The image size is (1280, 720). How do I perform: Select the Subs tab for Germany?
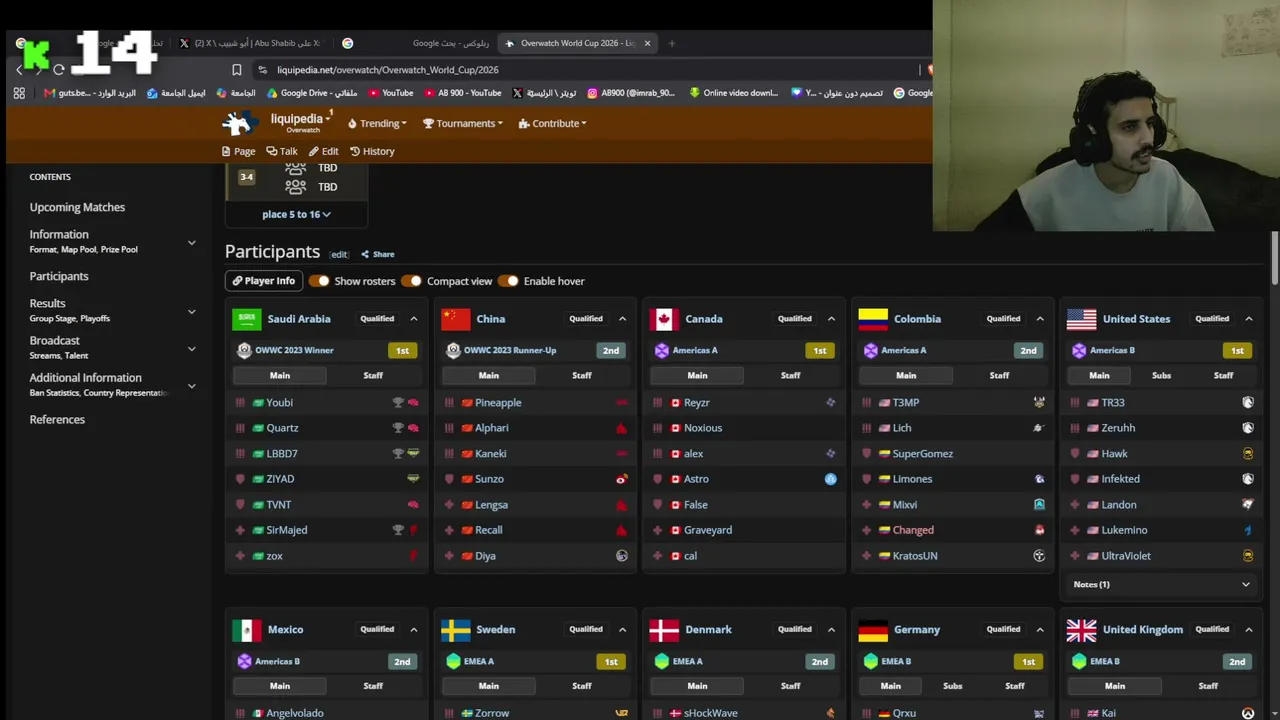click(952, 686)
